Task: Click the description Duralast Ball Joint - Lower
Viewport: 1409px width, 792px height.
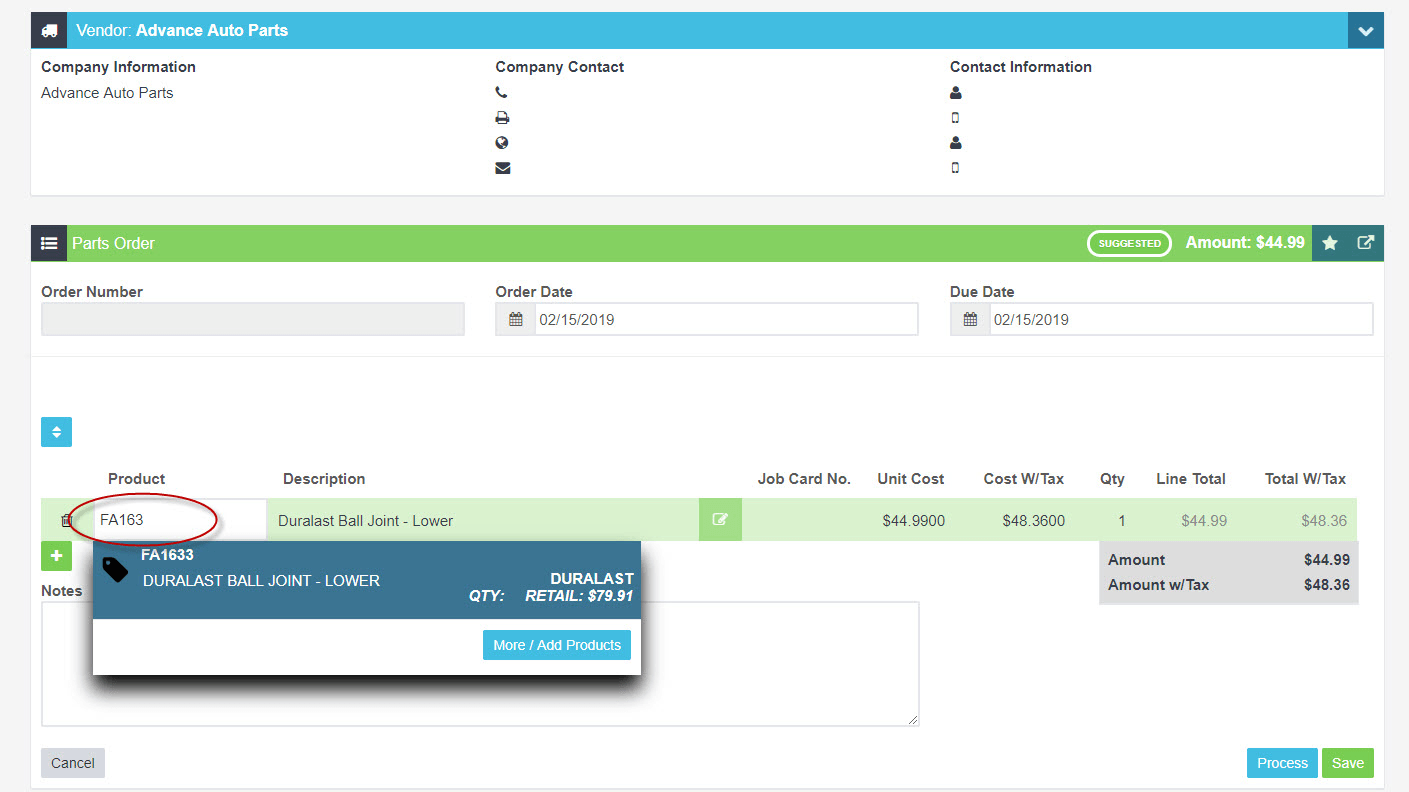Action: click(365, 521)
